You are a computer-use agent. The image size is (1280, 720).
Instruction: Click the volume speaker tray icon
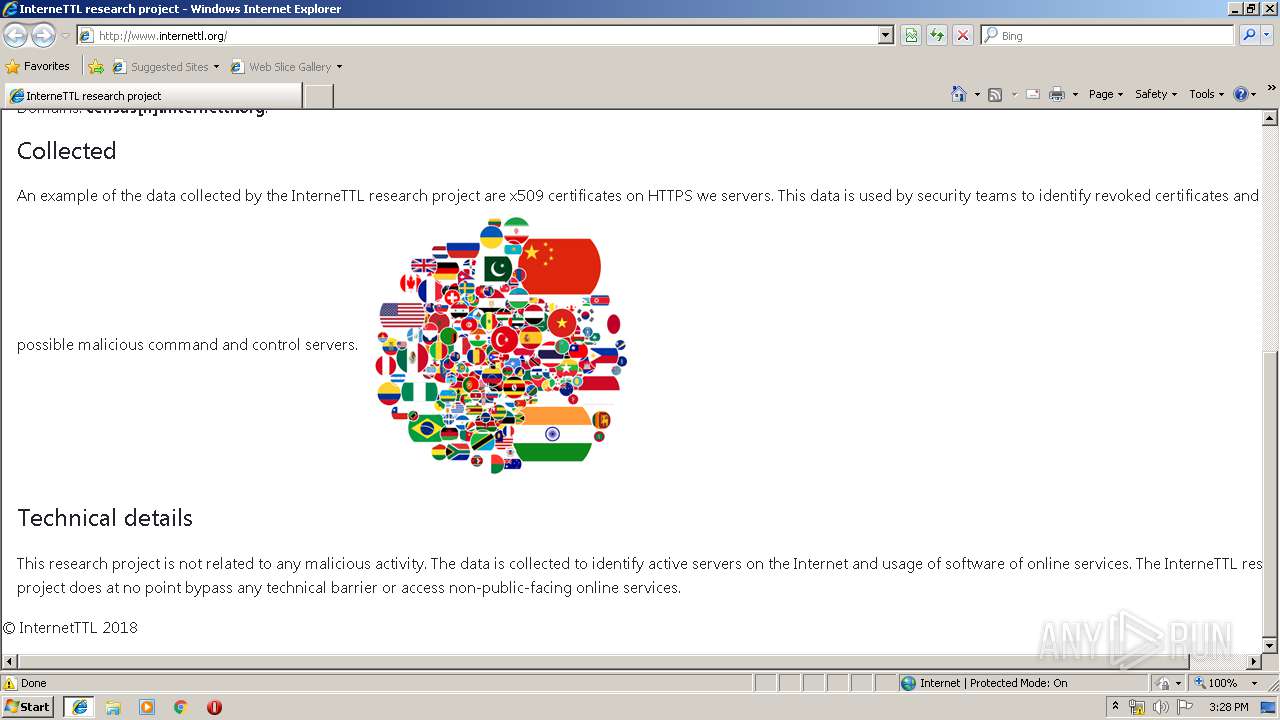coord(1160,707)
